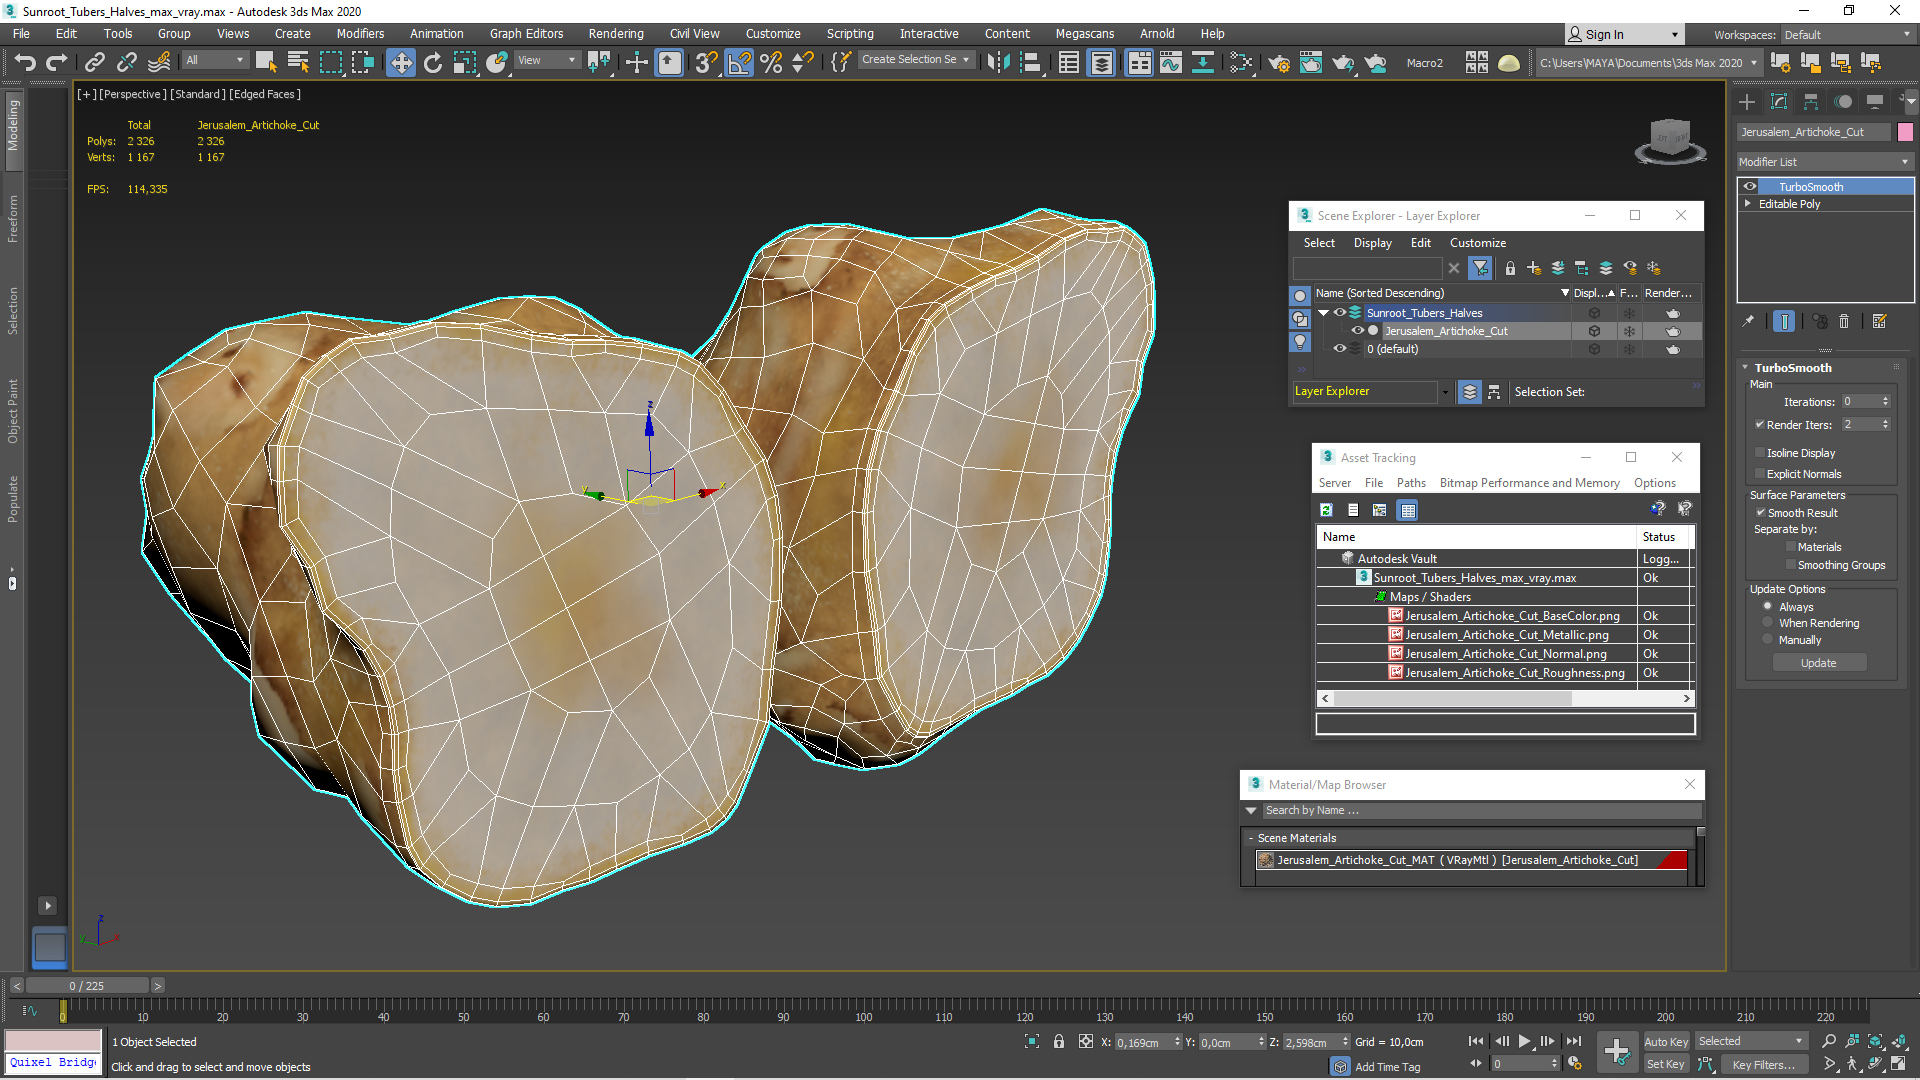
Task: Toggle the Percent Snap icon
Action: click(771, 63)
